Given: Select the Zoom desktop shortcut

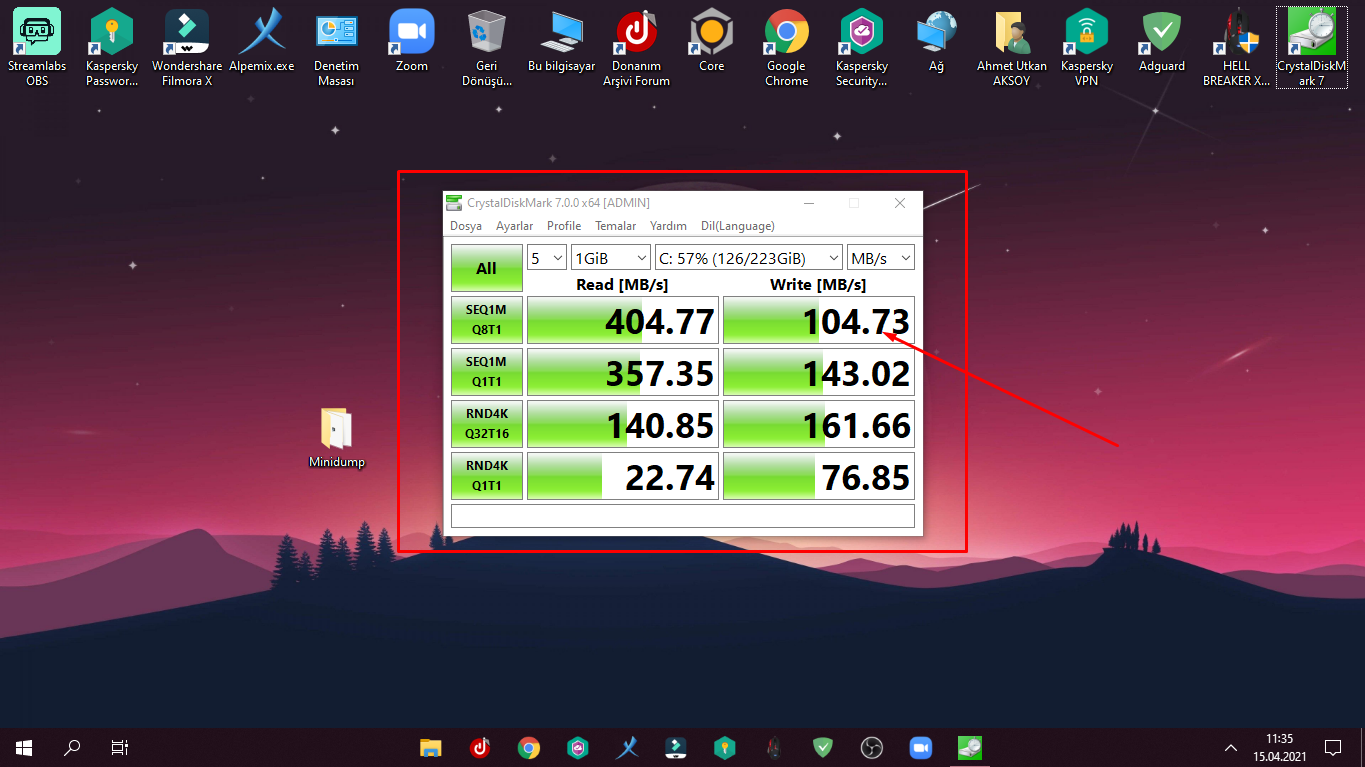Looking at the screenshot, I should pos(411,42).
